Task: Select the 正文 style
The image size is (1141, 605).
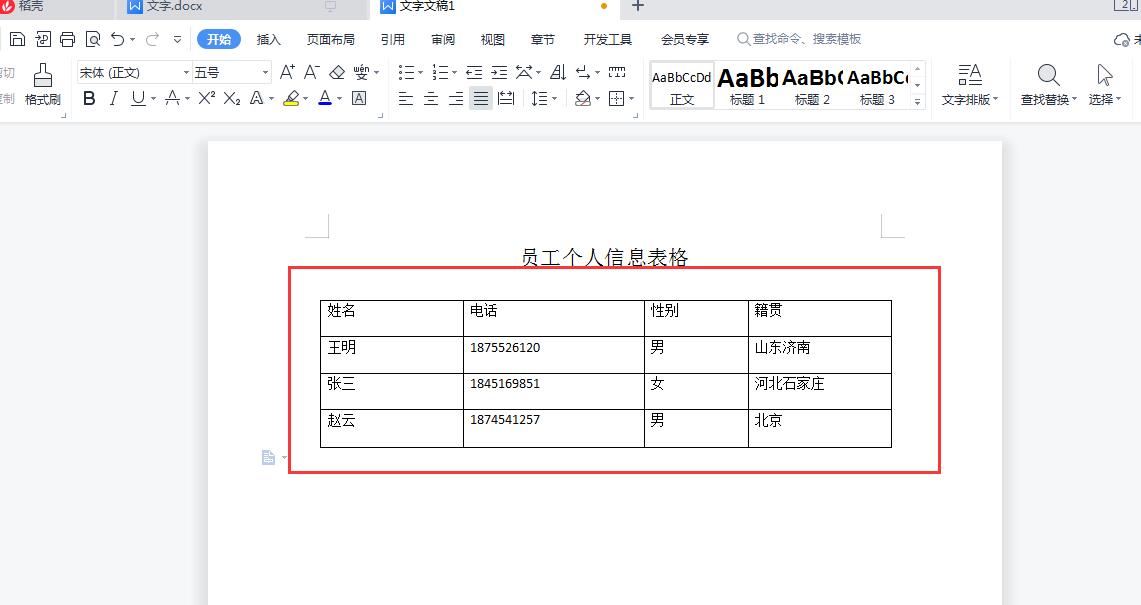Action: tap(682, 86)
